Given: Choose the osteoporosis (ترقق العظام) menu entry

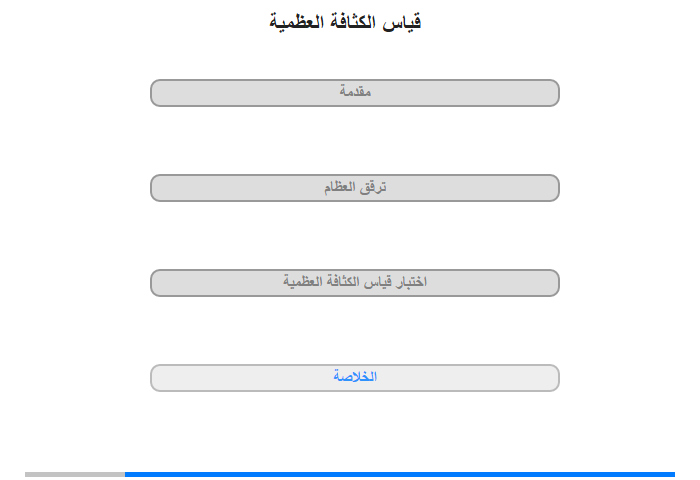Looking at the screenshot, I should 354,188.
